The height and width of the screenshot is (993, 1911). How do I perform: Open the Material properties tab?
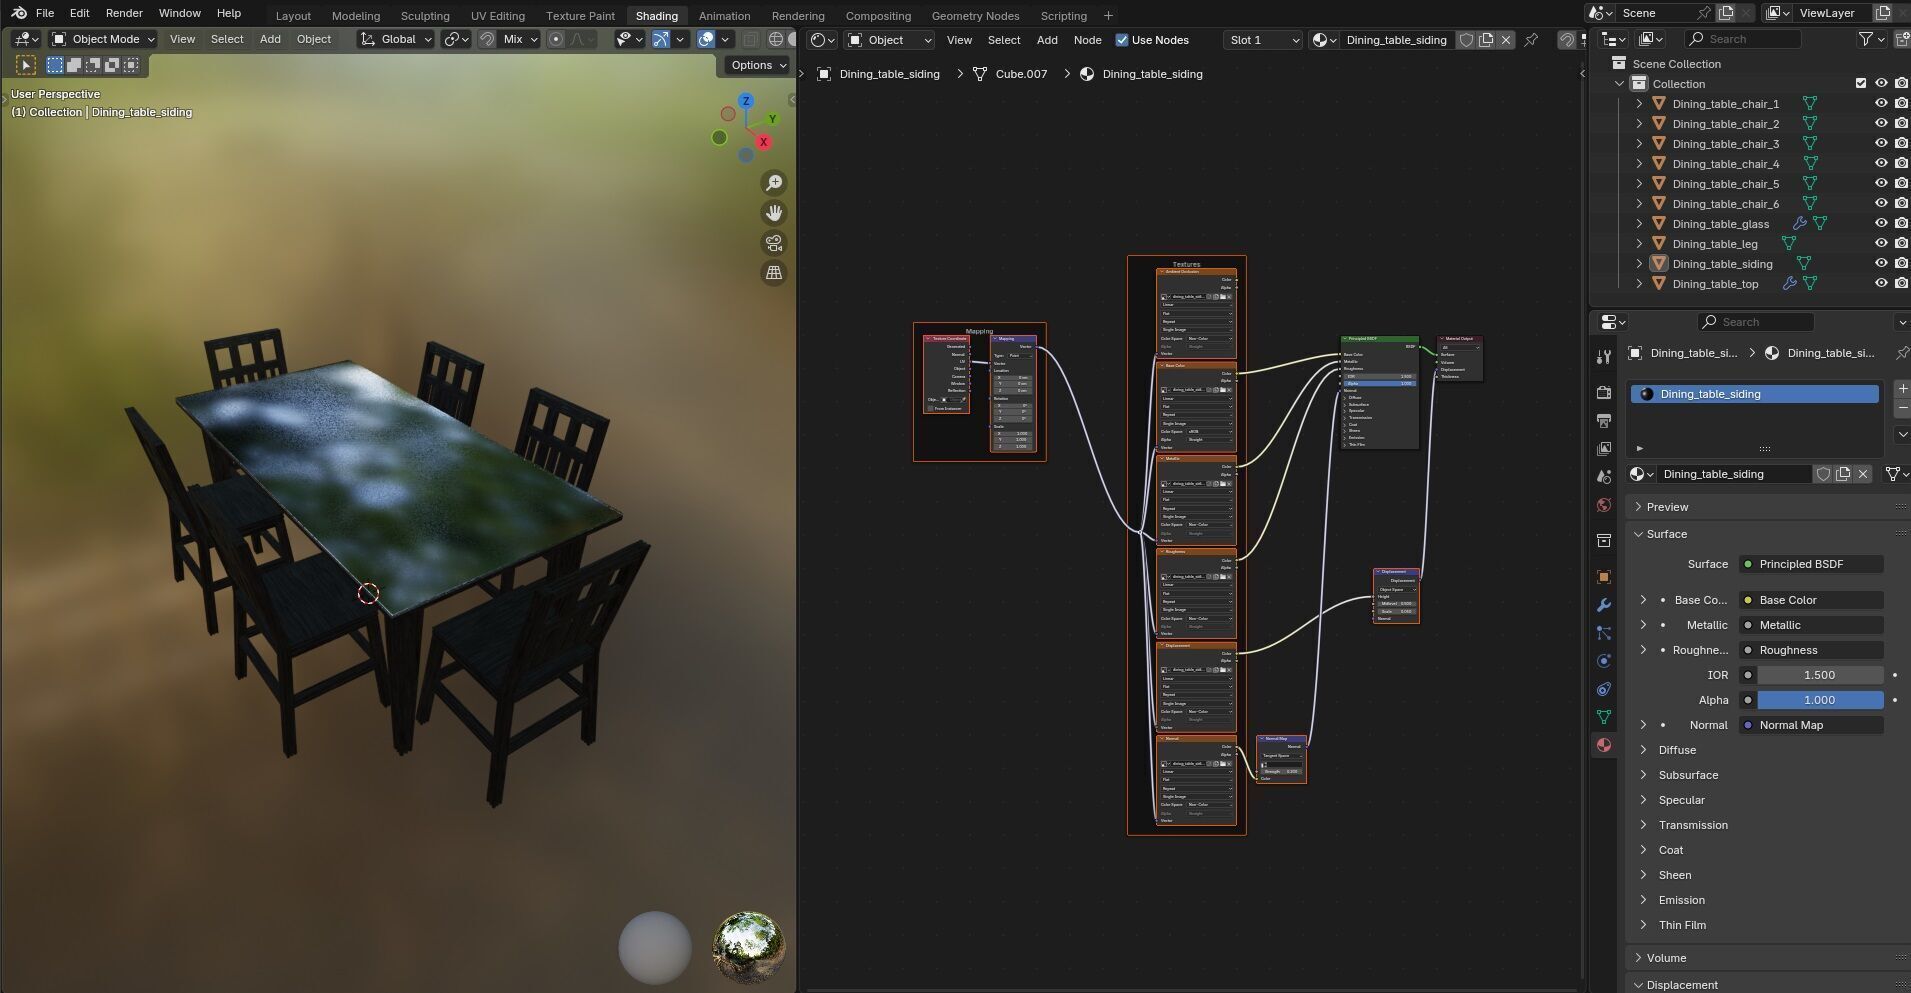click(x=1604, y=745)
